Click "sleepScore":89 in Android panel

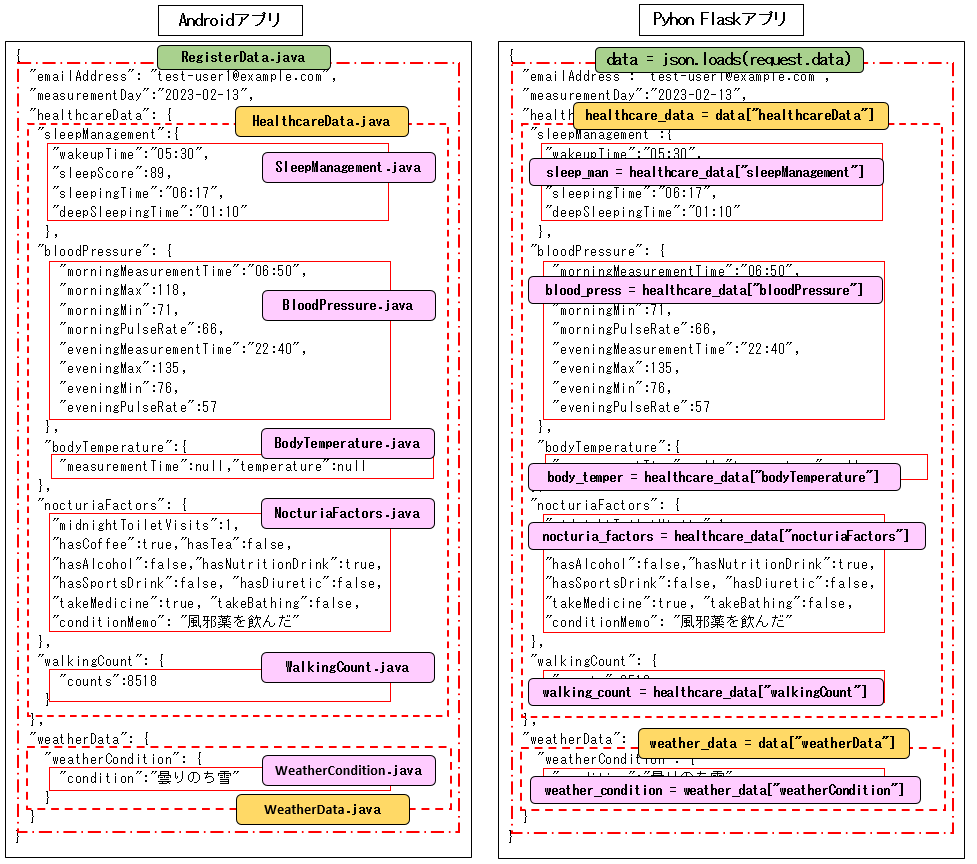pyautogui.click(x=112, y=173)
